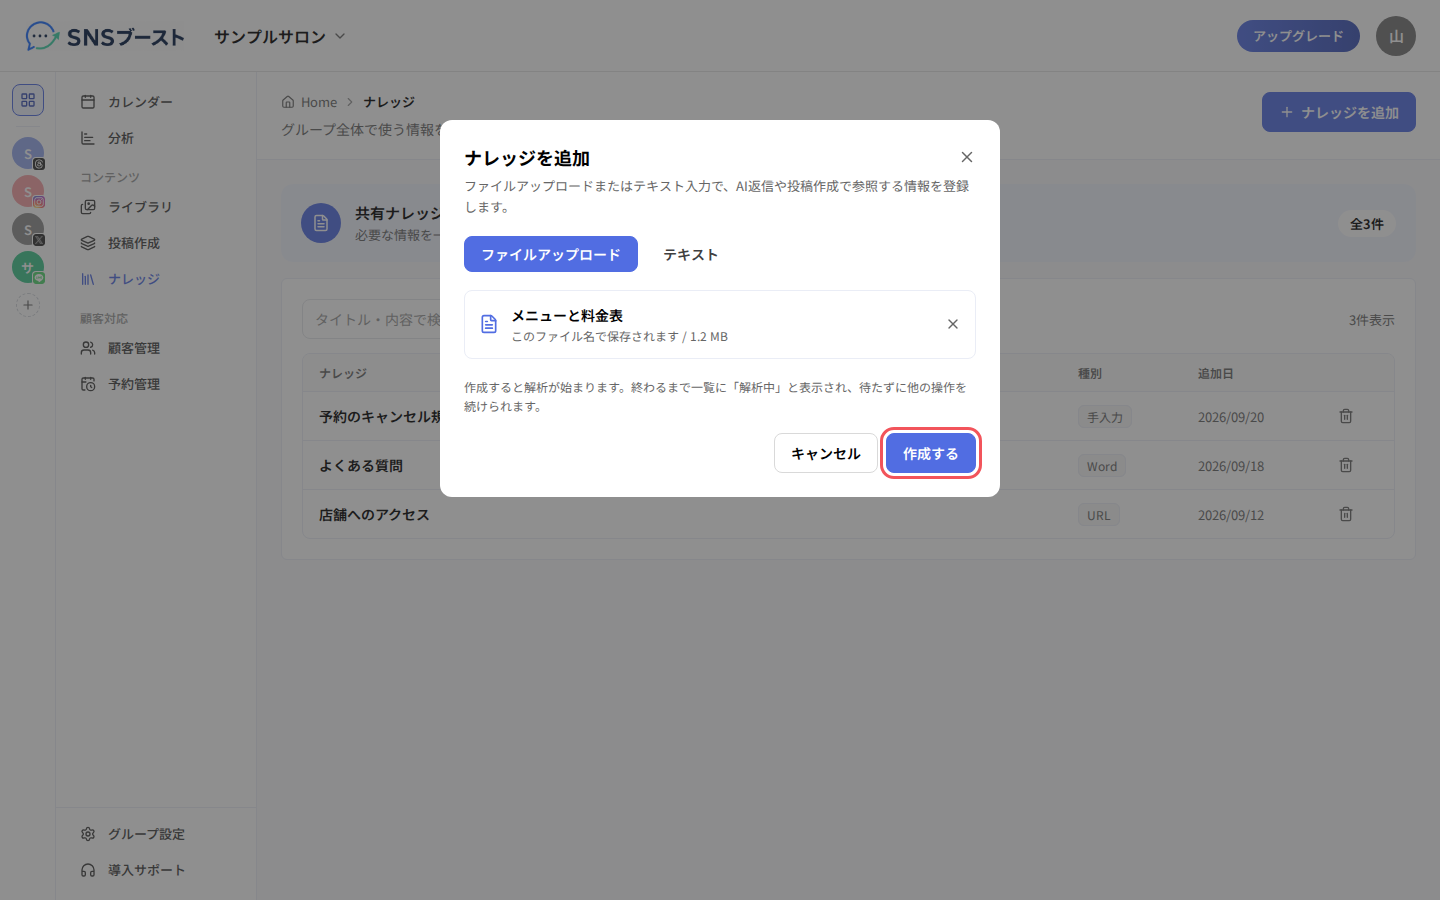Click the calendar icon beside カレンダー
This screenshot has height=900, width=1440.
click(88, 102)
